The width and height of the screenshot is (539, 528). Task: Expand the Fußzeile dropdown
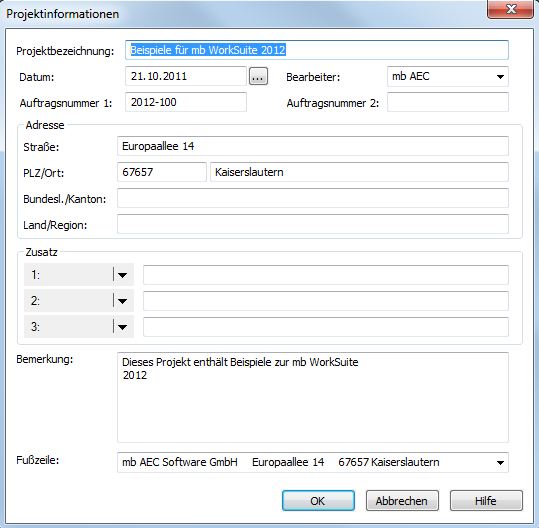point(500,463)
